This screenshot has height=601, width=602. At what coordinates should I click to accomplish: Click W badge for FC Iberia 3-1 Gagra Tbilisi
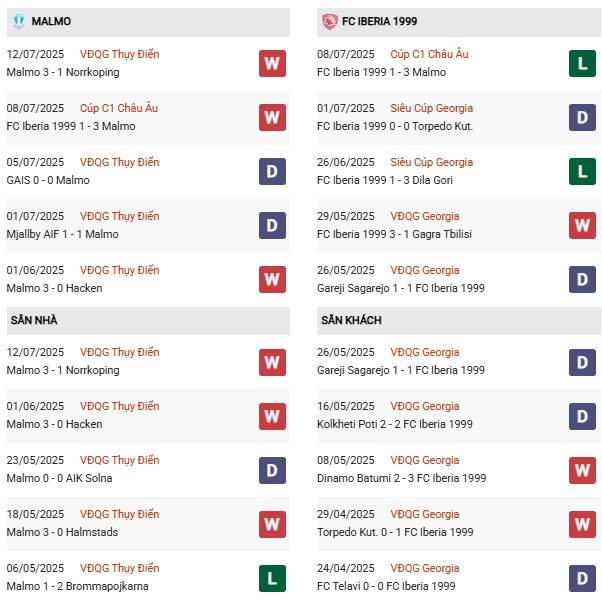point(582,225)
